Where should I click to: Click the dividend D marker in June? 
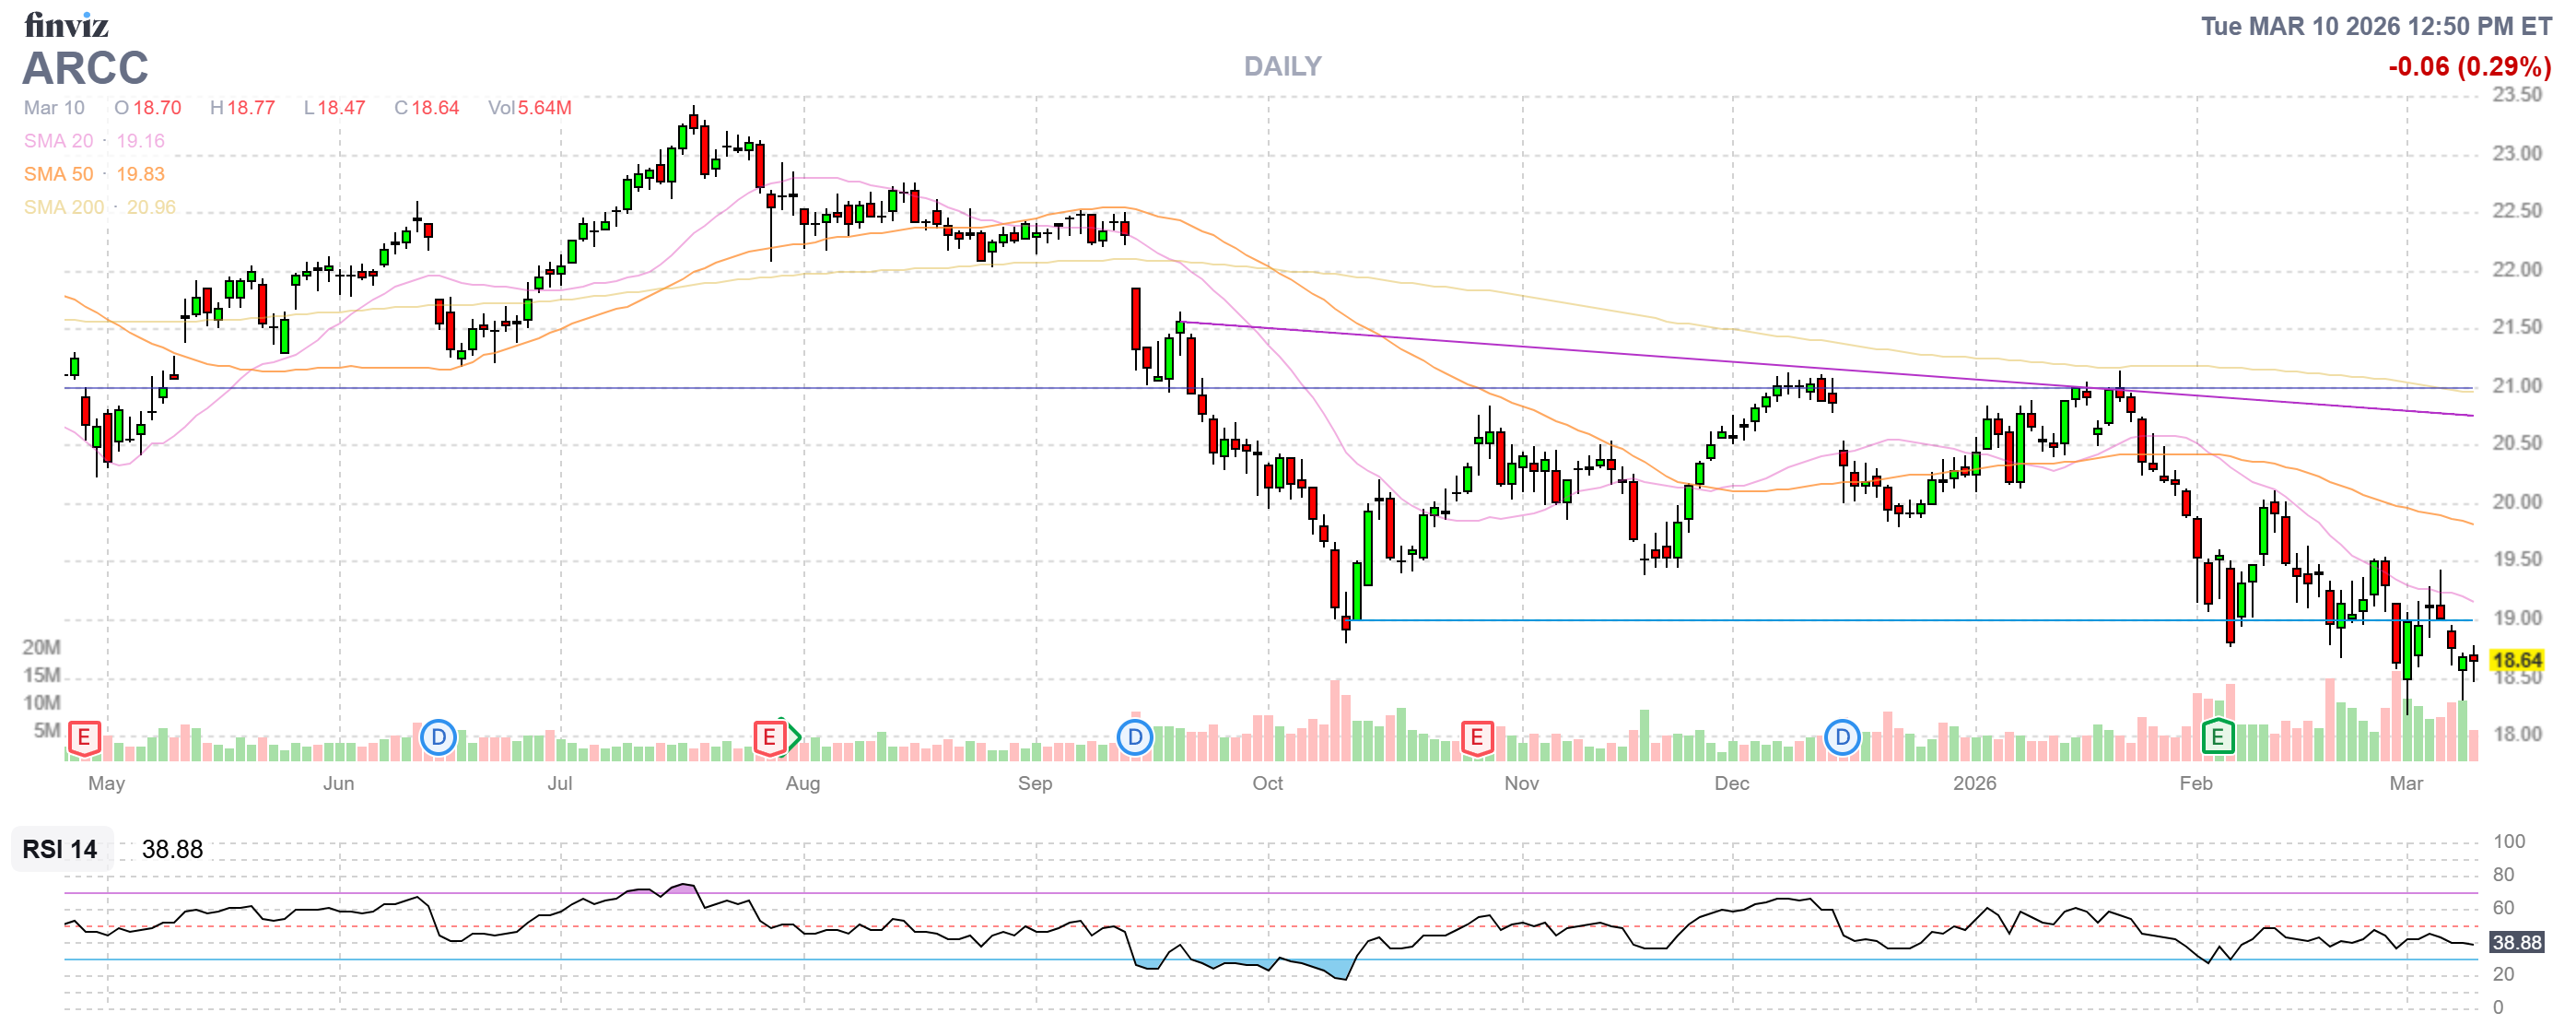pos(438,739)
